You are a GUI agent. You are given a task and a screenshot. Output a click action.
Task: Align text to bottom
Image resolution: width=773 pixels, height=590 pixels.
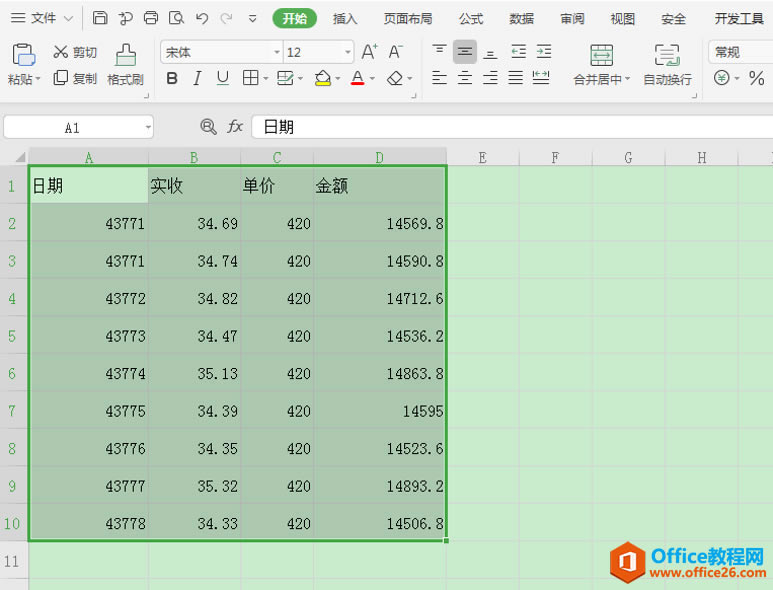click(490, 52)
